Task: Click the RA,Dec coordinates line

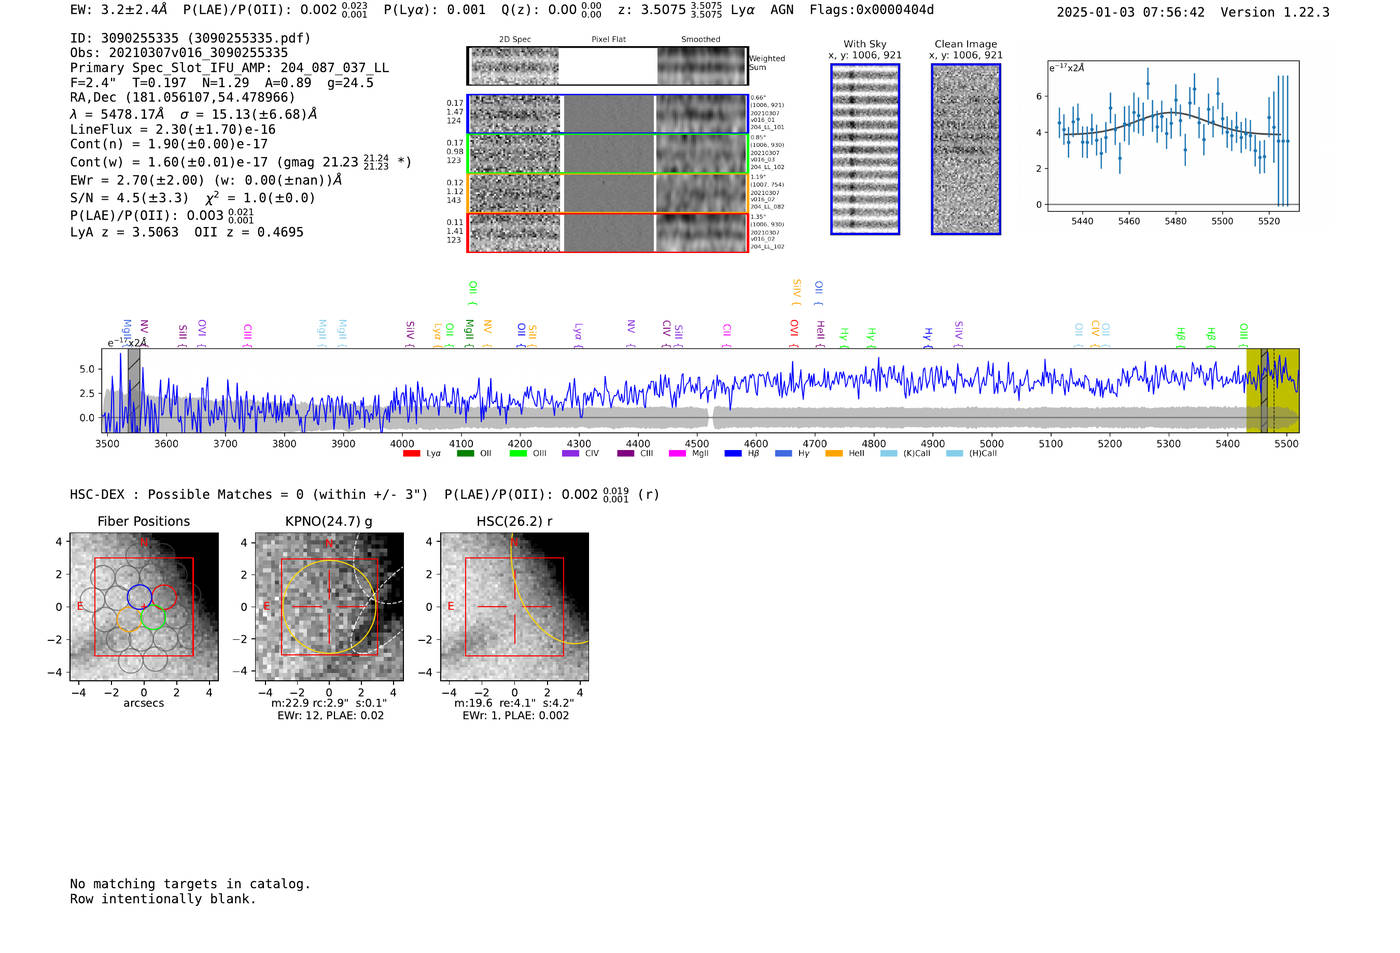Action: pos(183,97)
